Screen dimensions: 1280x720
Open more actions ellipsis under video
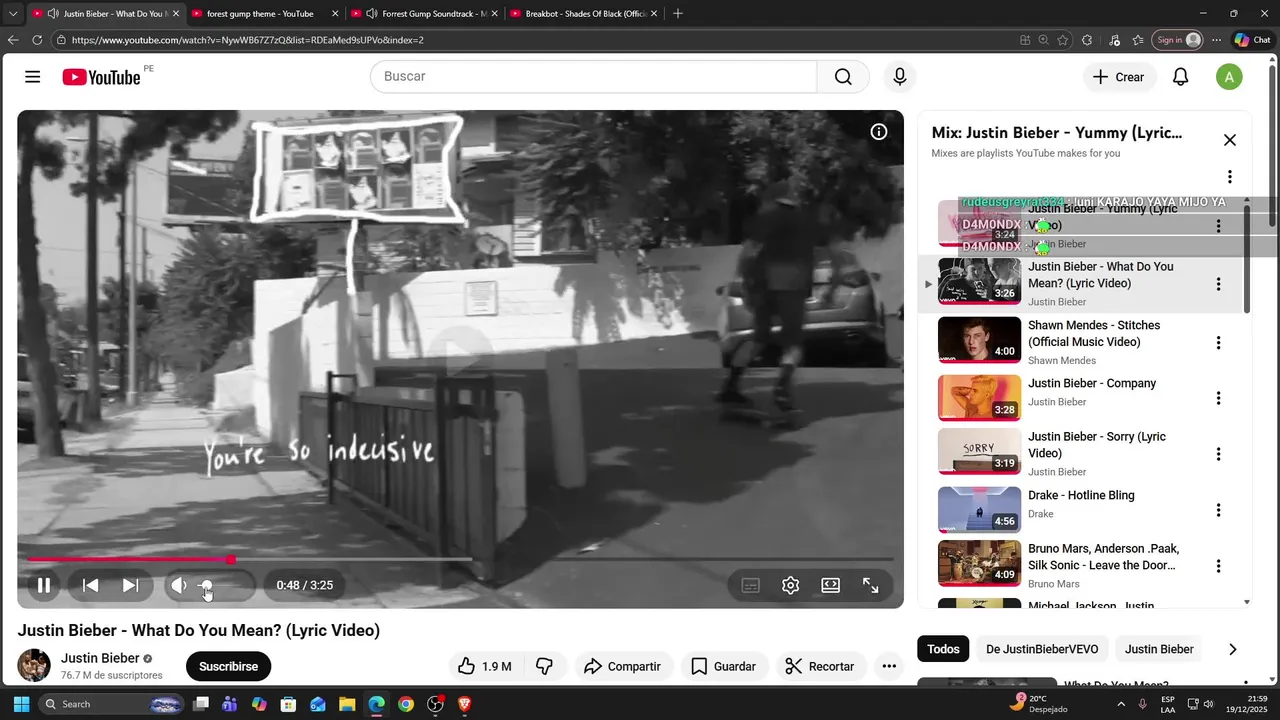889,666
